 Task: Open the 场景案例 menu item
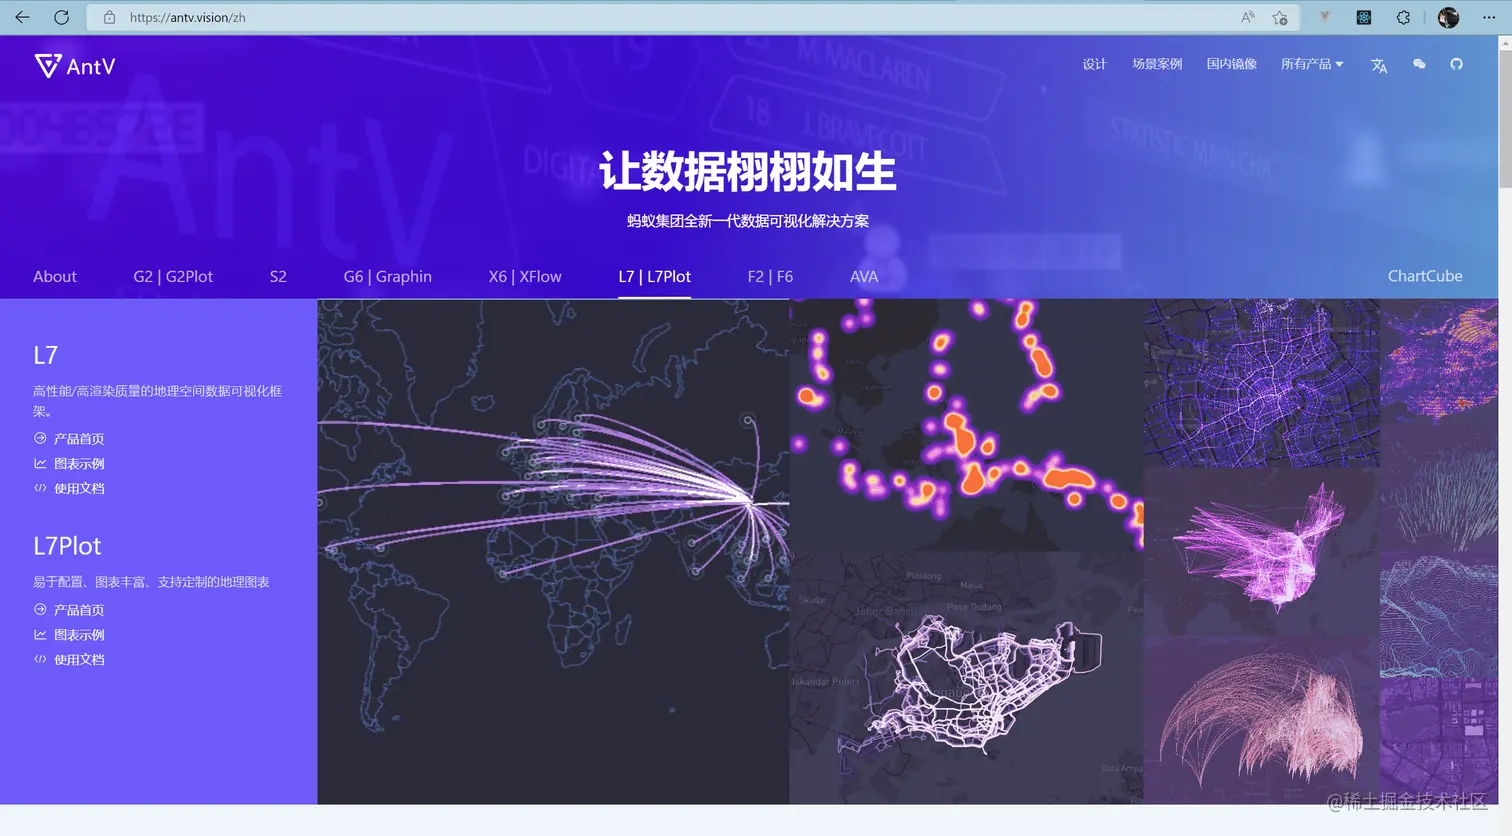point(1157,64)
